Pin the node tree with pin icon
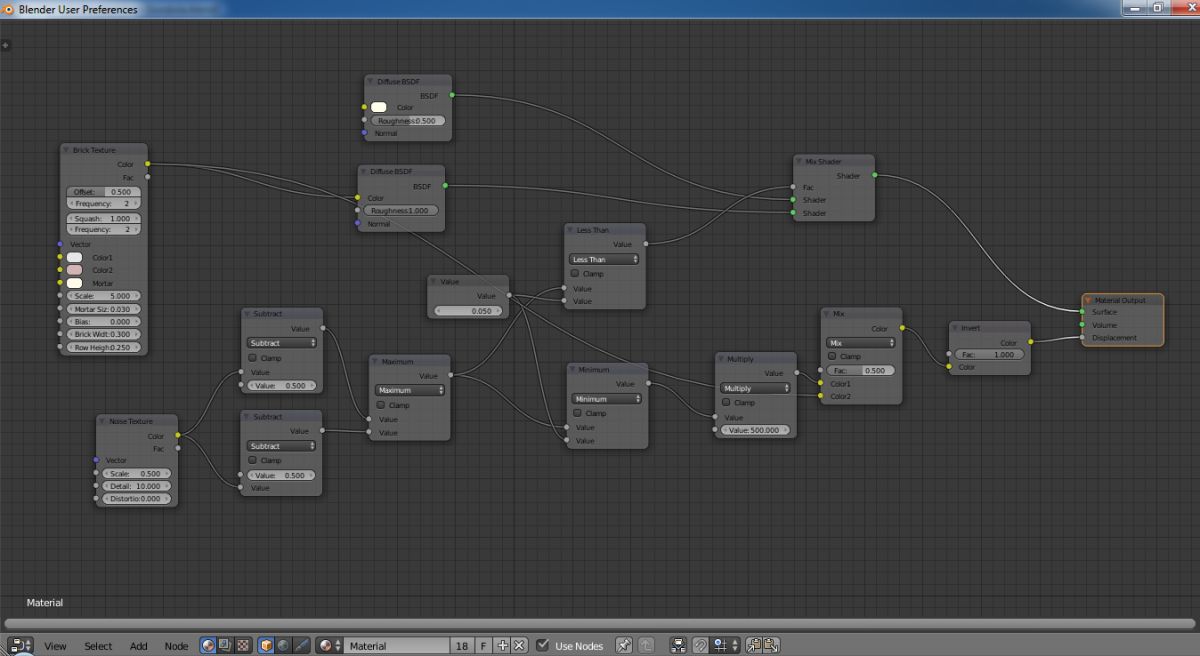The height and width of the screenshot is (656, 1200). pos(624,646)
